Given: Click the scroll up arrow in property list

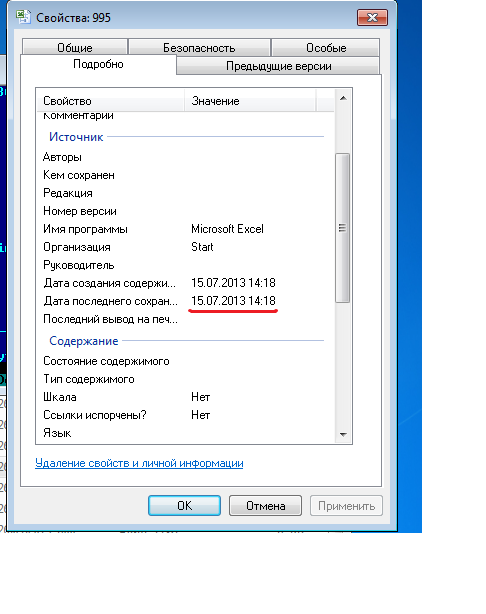Looking at the screenshot, I should coord(343,98).
